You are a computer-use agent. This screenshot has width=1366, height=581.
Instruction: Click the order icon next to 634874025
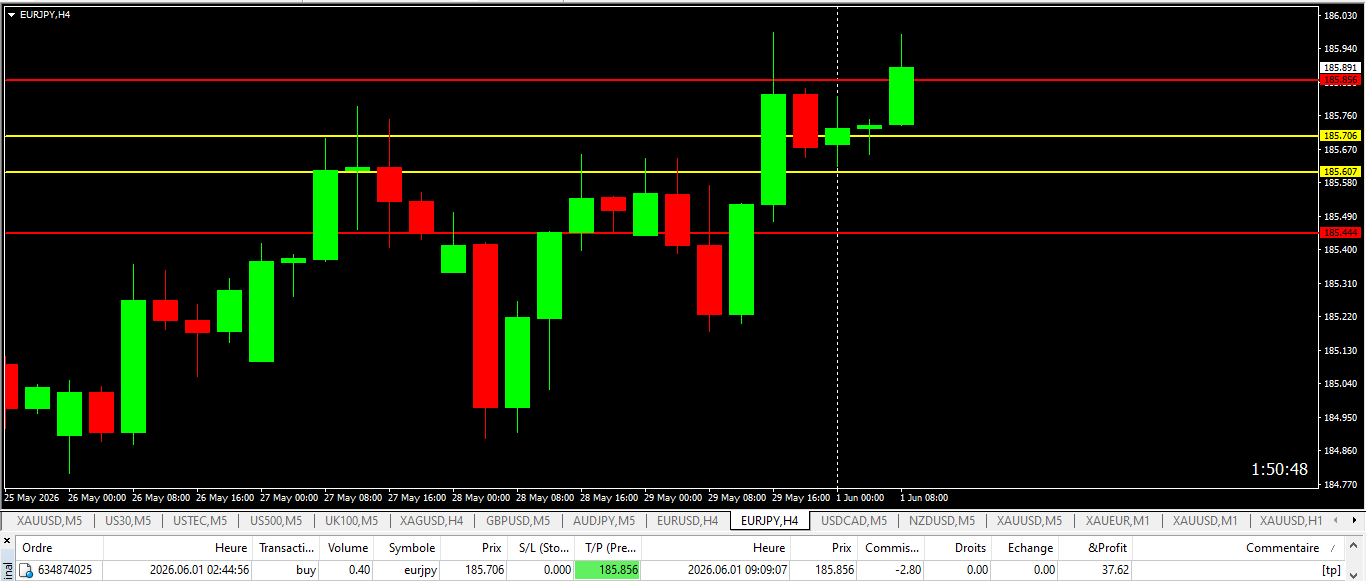(x=27, y=570)
